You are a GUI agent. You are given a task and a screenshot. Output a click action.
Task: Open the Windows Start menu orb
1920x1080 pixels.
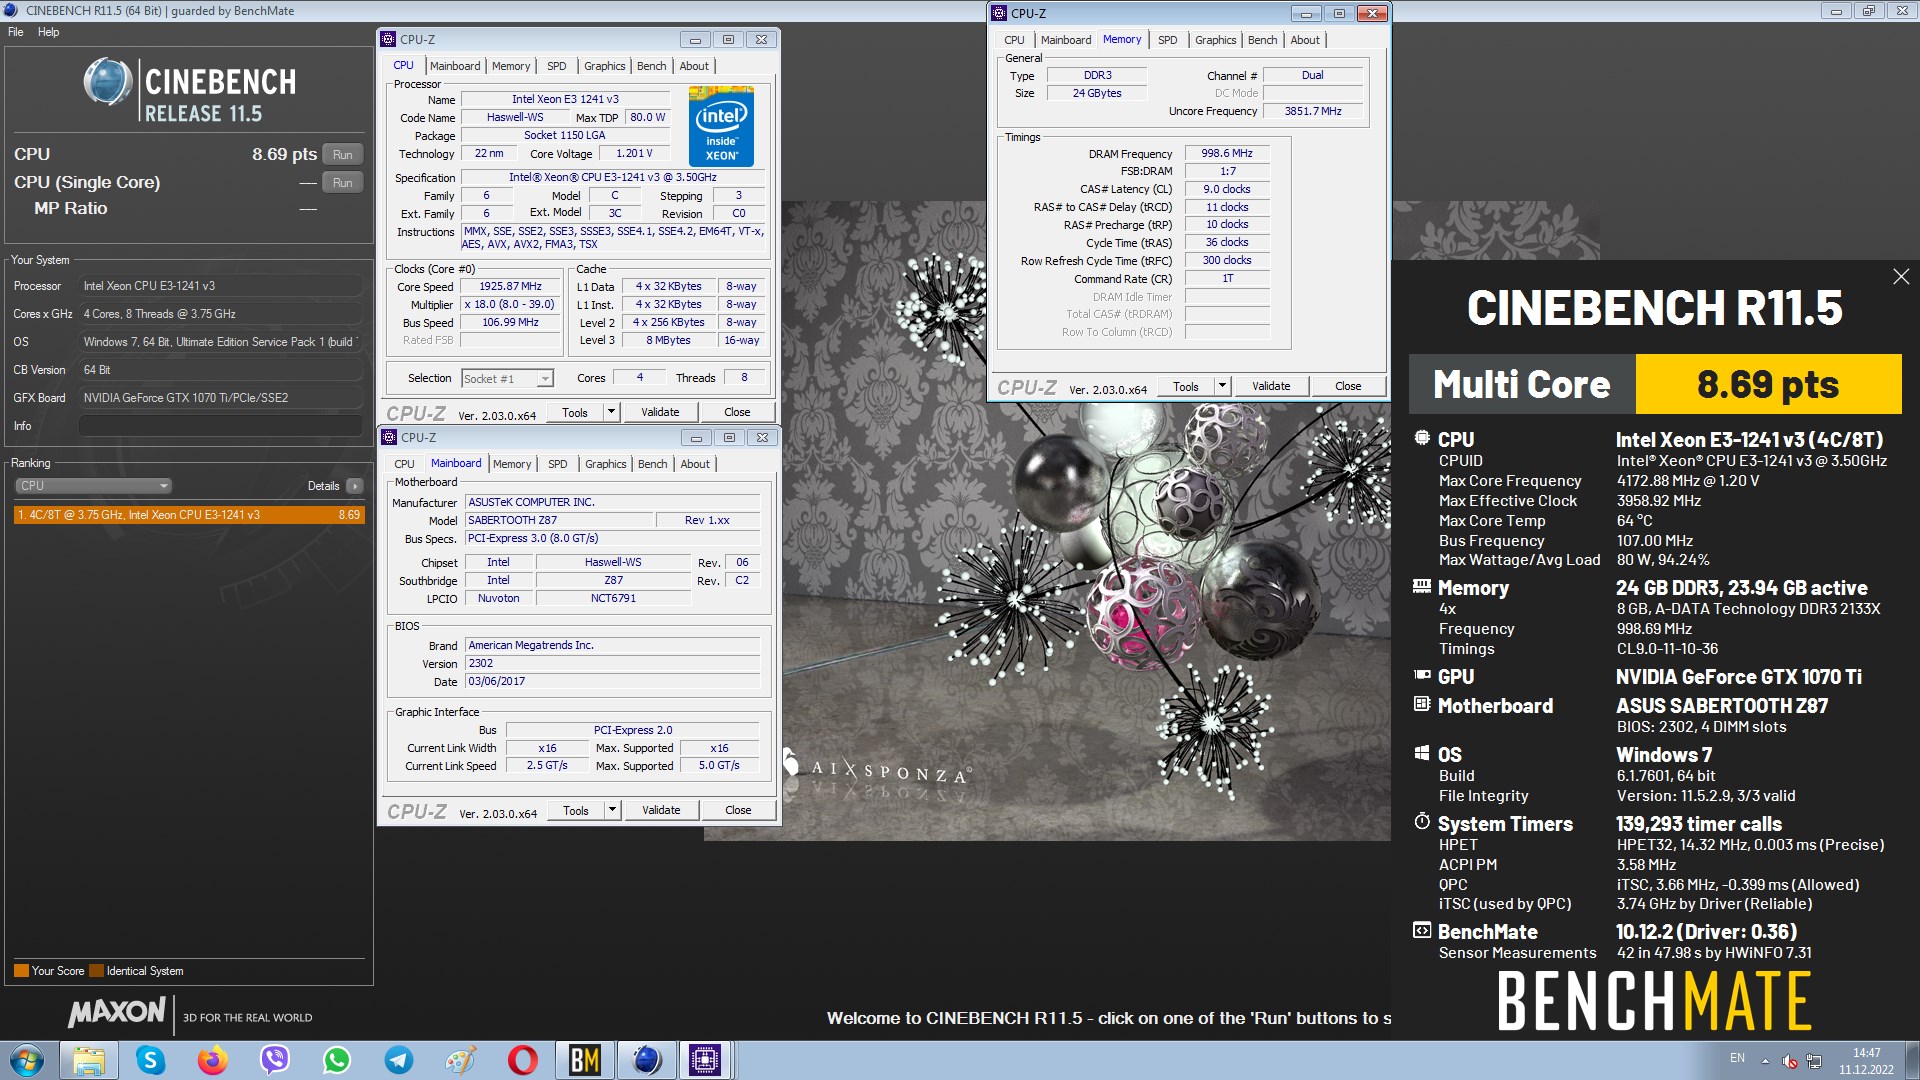[27, 1060]
